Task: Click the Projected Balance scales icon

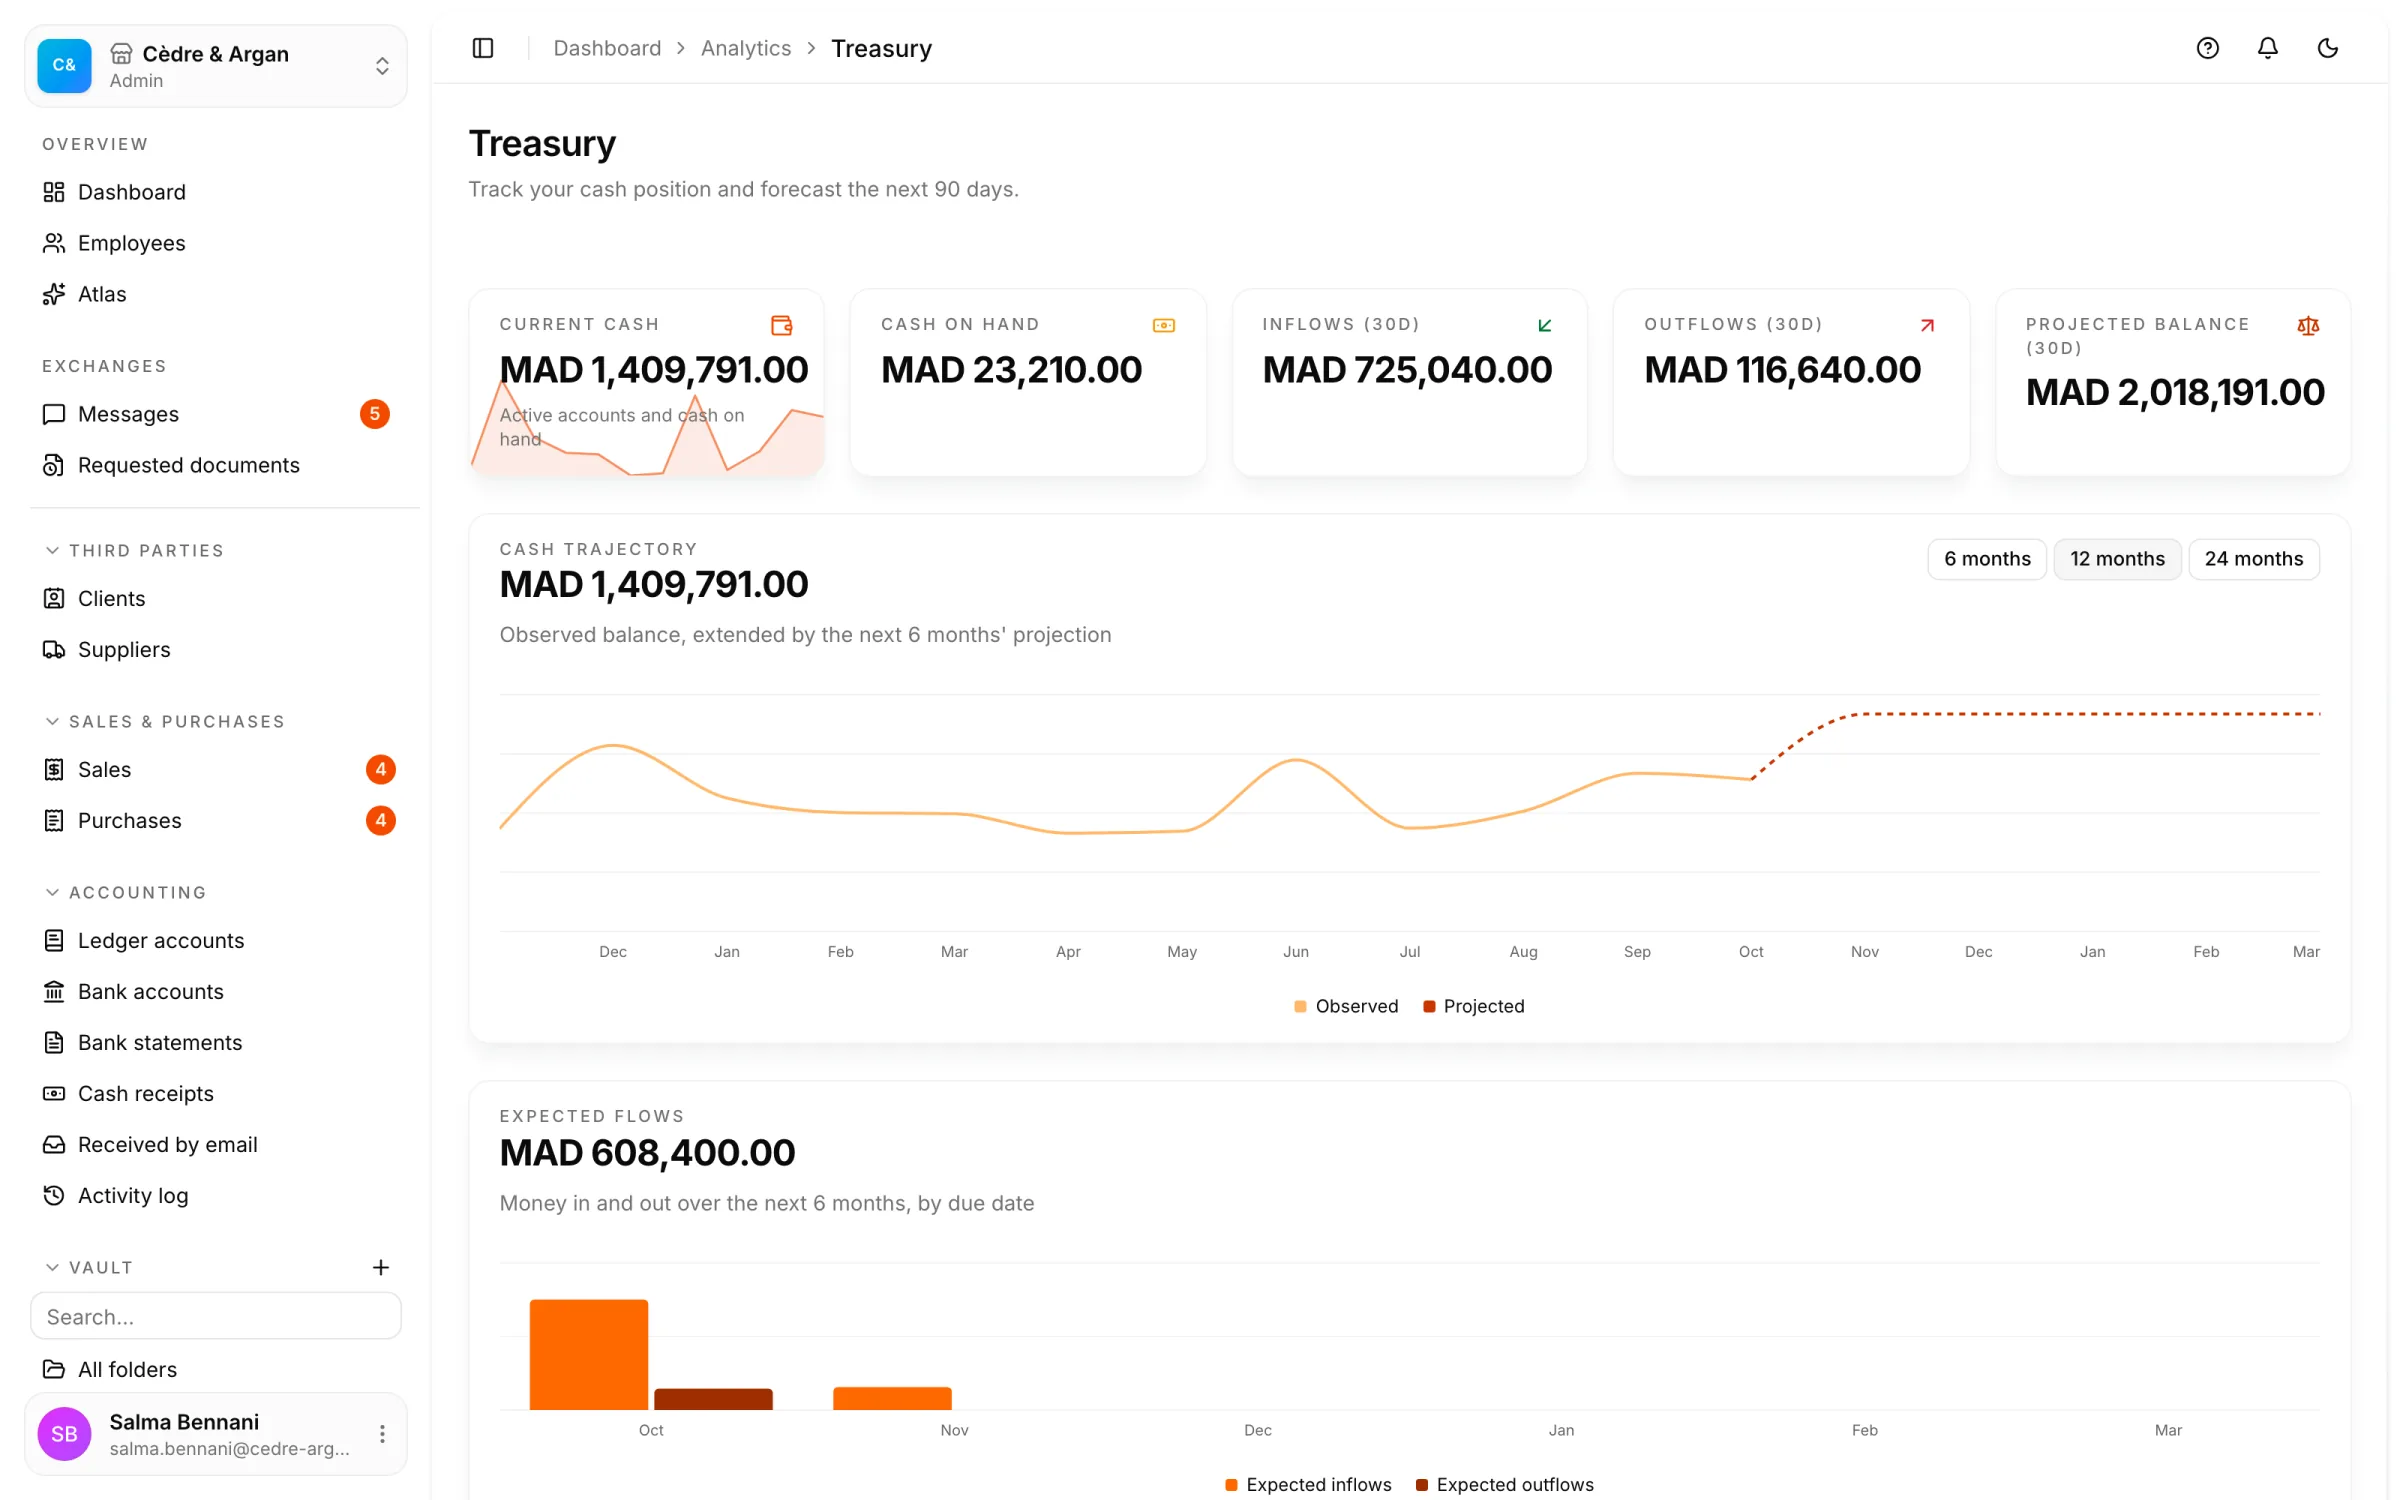Action: pyautogui.click(x=2308, y=325)
